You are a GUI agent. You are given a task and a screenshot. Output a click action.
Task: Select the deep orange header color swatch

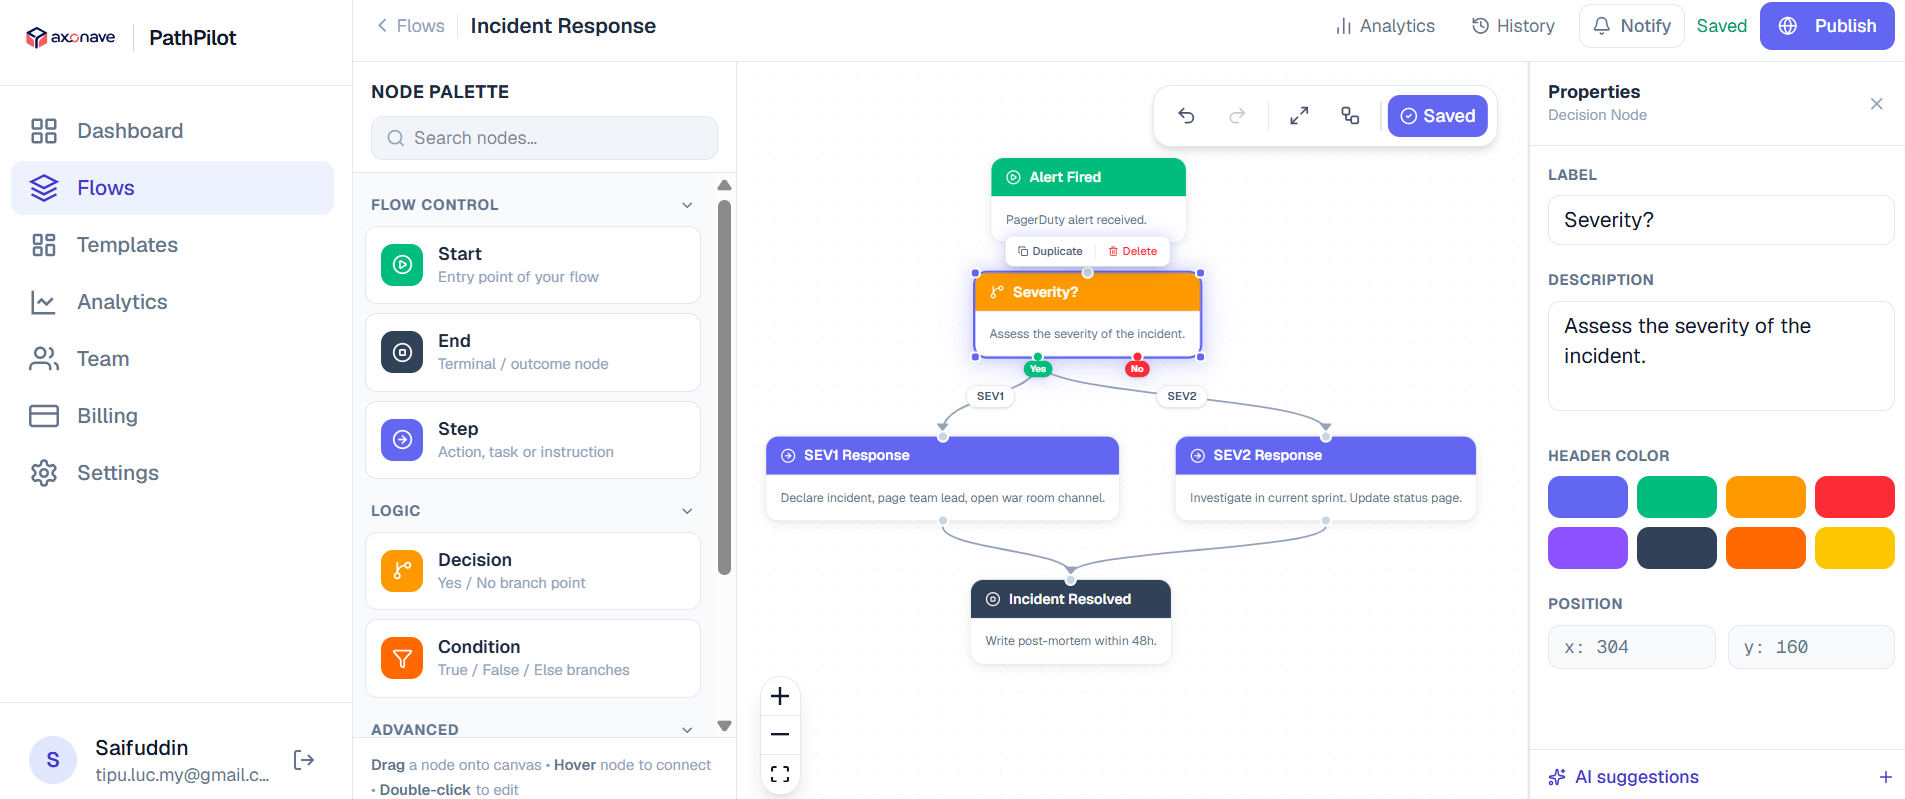coord(1766,548)
